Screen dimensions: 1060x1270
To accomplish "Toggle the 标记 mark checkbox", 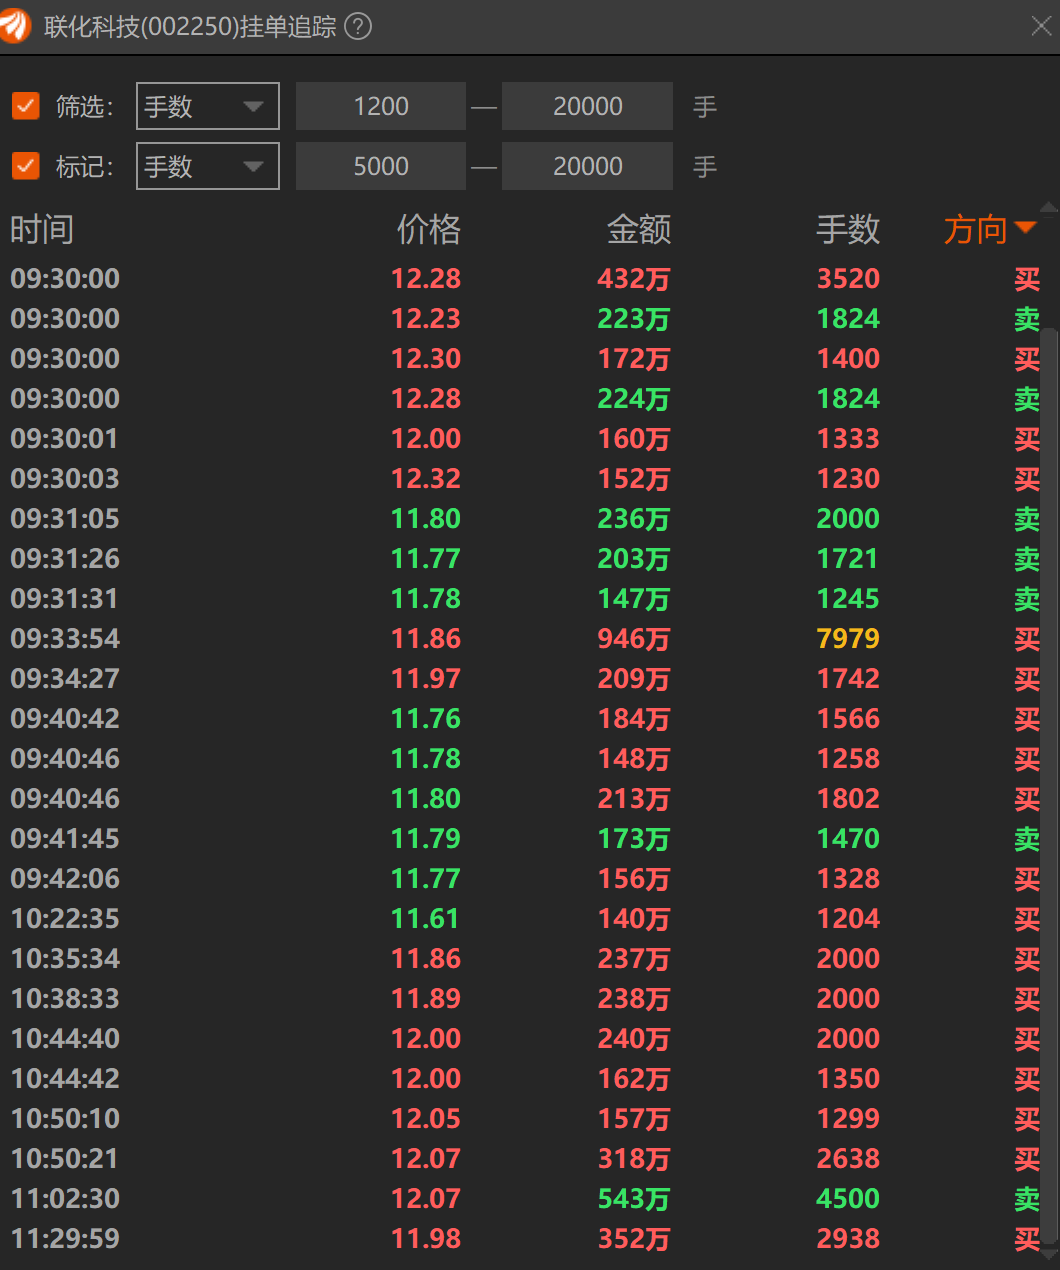I will (x=25, y=166).
